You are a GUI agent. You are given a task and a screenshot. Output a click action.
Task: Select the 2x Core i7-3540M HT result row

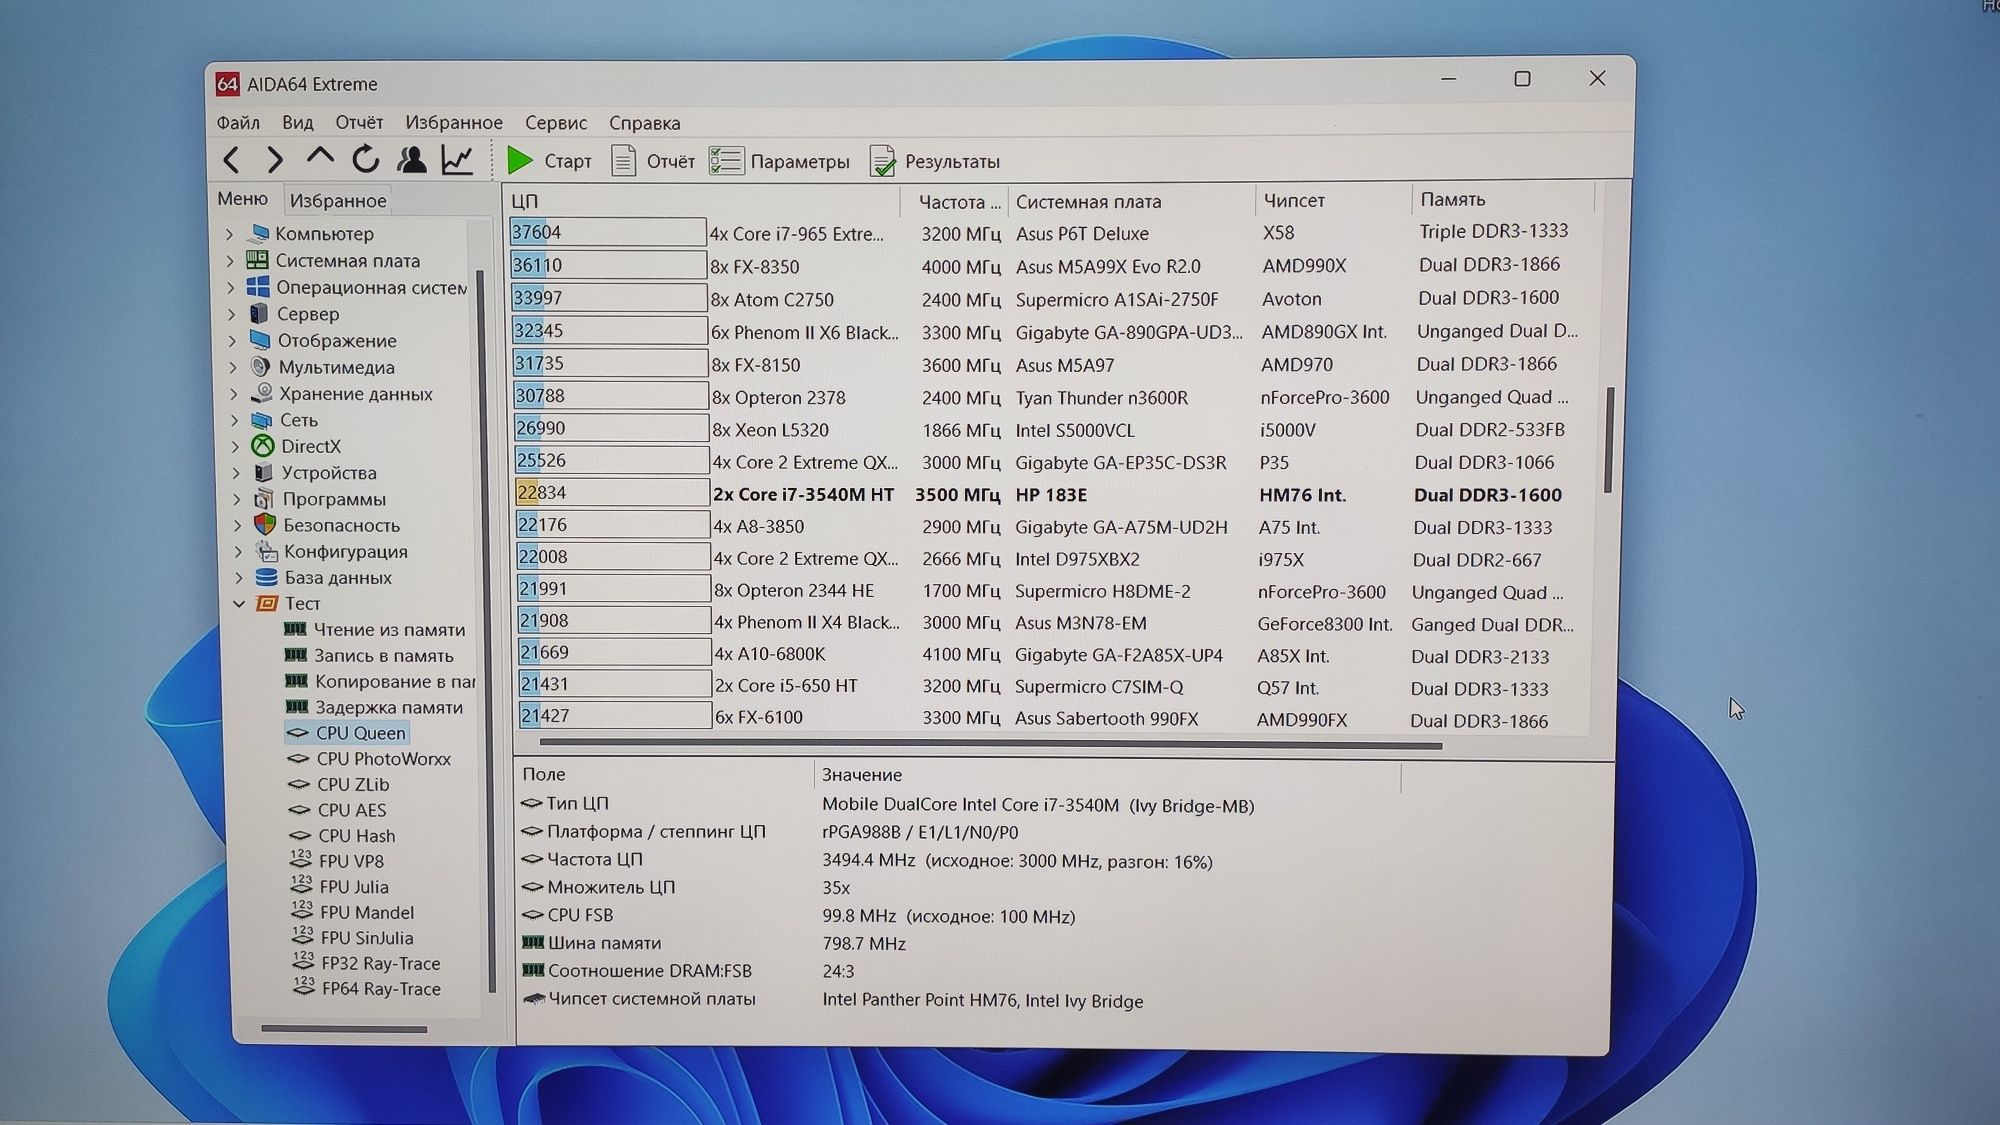(1050, 494)
